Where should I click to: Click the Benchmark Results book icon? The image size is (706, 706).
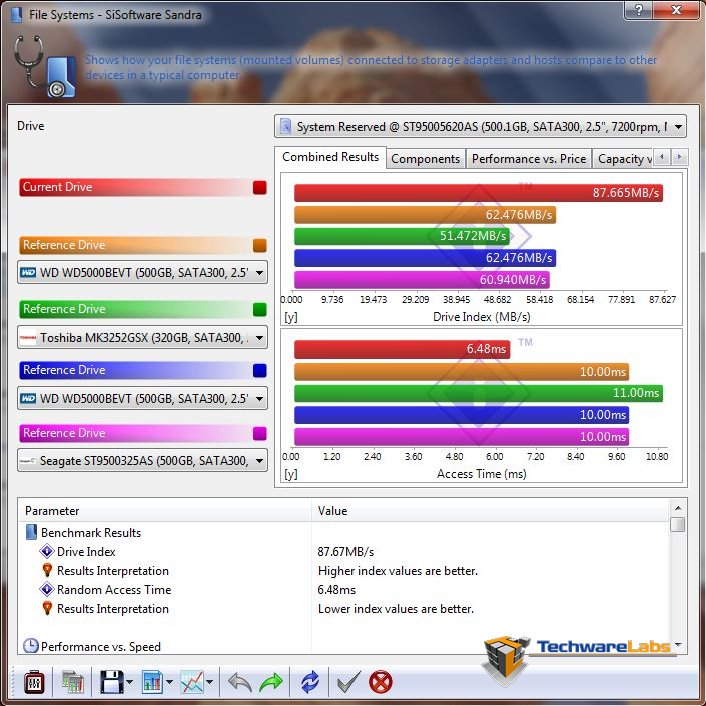pyautogui.click(x=31, y=532)
